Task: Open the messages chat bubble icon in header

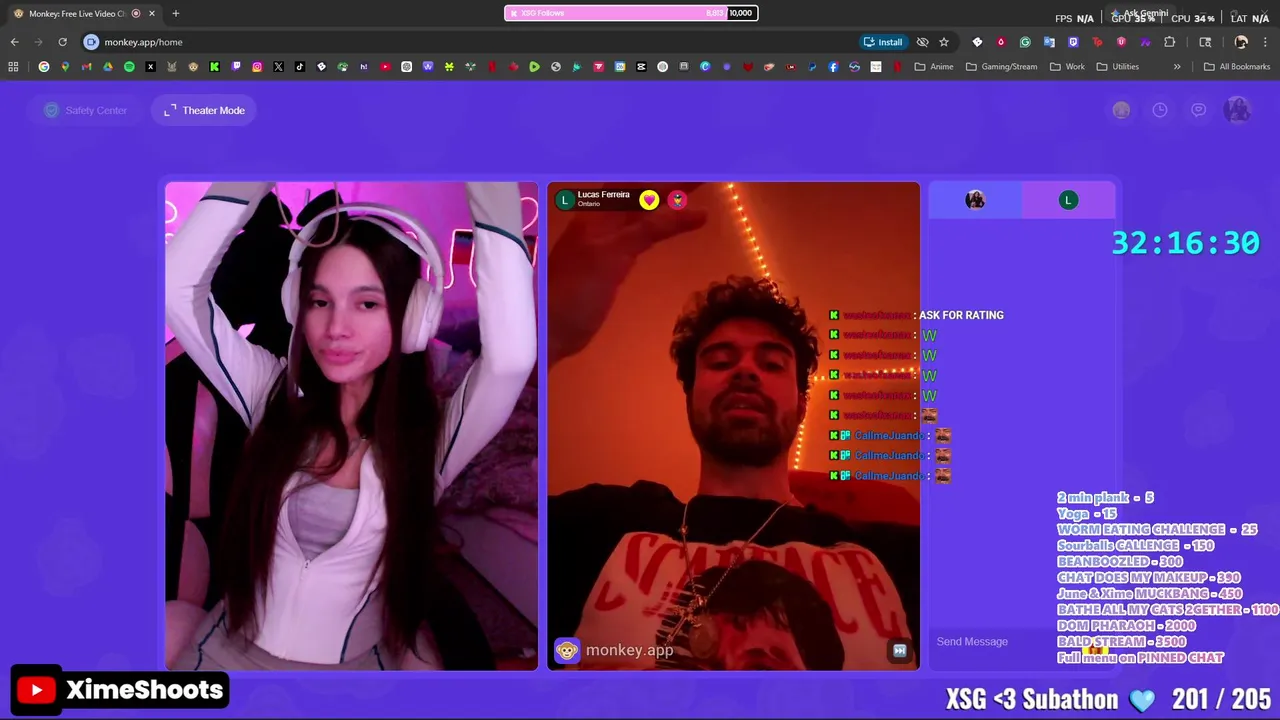Action: coord(1198,110)
